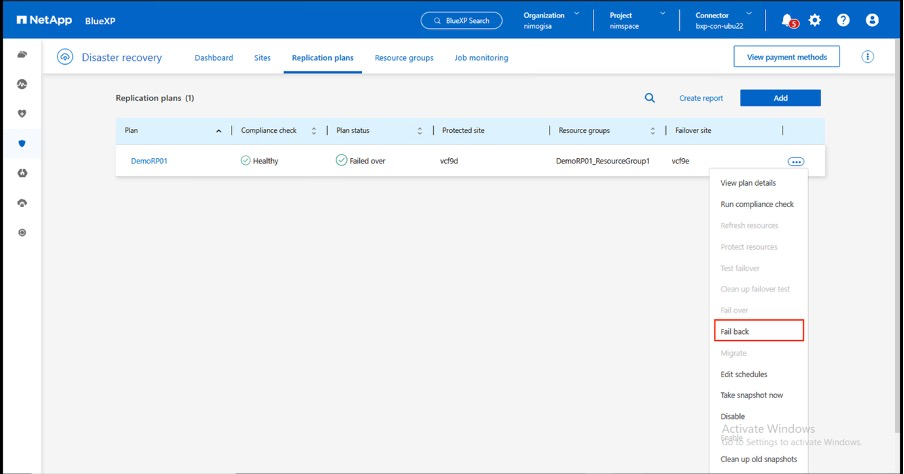Click the cloud Storage icon in left sidebar

point(22,54)
